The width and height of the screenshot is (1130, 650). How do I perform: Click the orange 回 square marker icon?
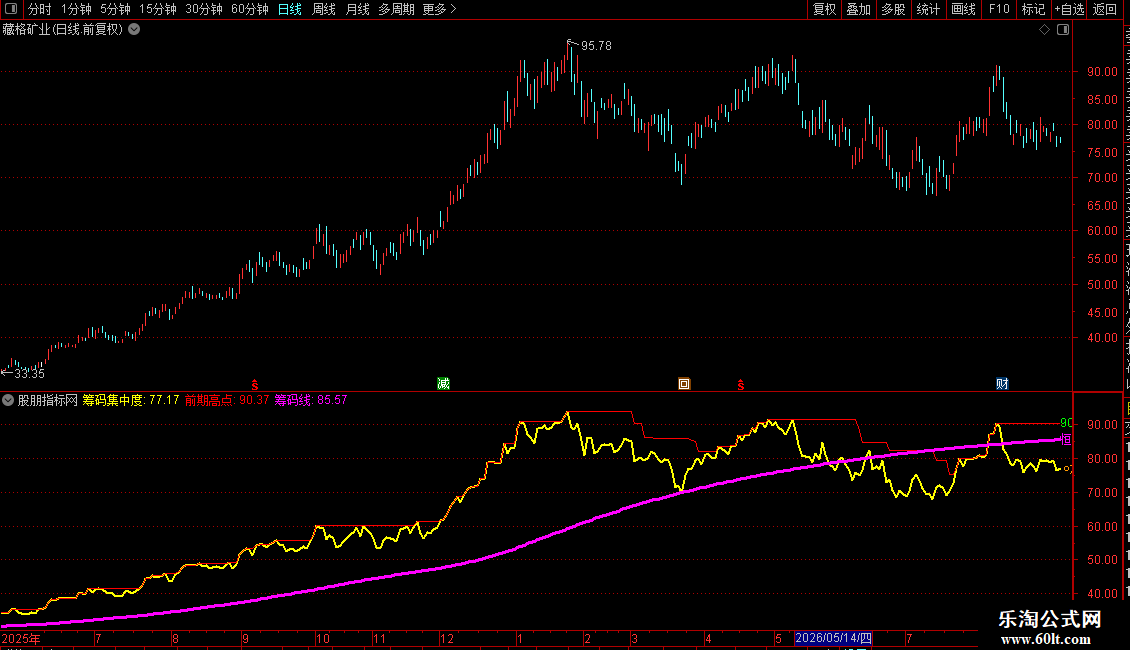(684, 383)
